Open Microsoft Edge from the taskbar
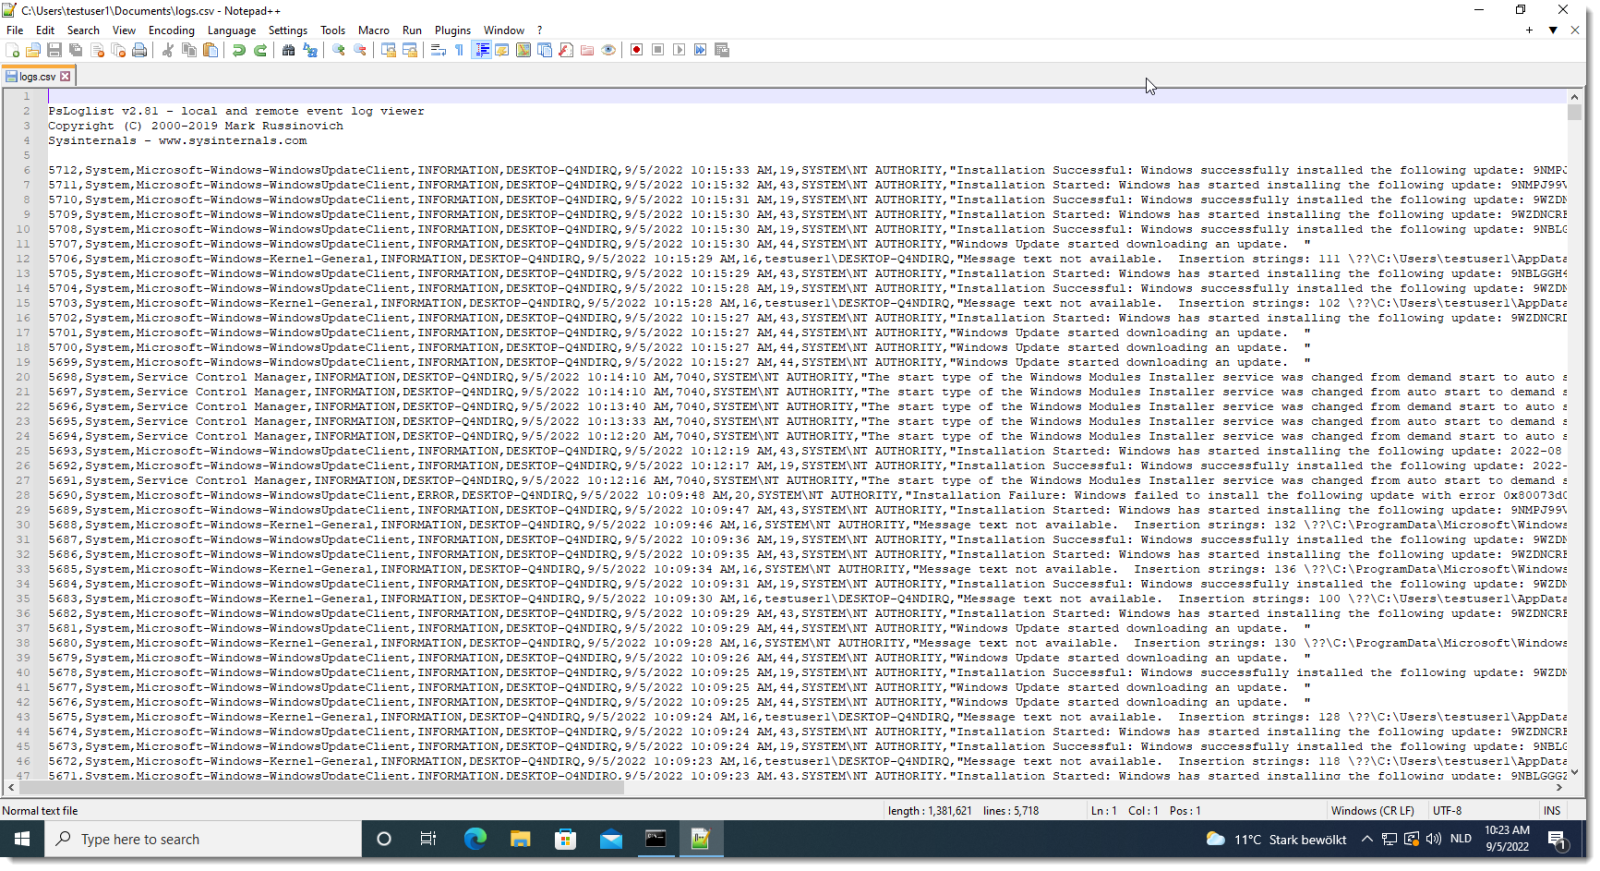Screen dimensions: 1600x871 pyautogui.click(x=475, y=839)
